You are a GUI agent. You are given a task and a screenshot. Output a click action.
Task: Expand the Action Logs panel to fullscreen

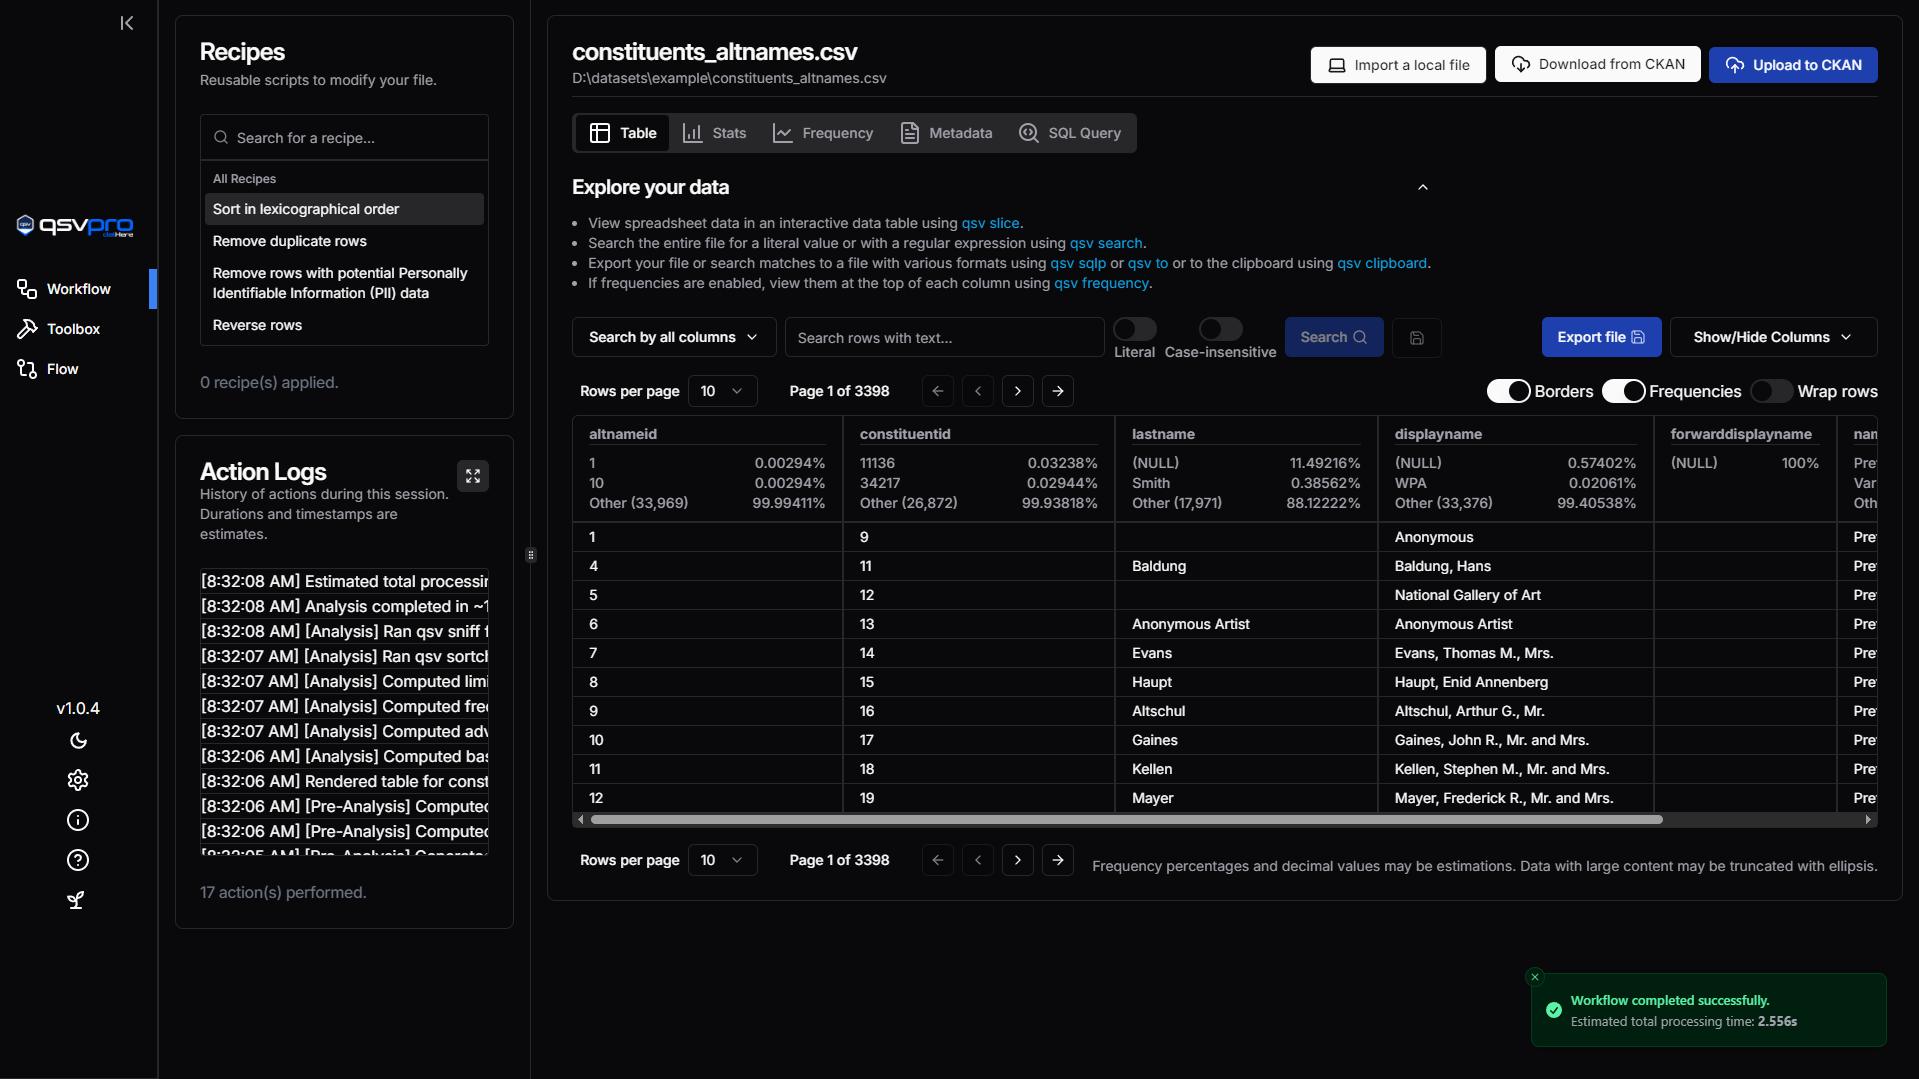[x=473, y=476]
